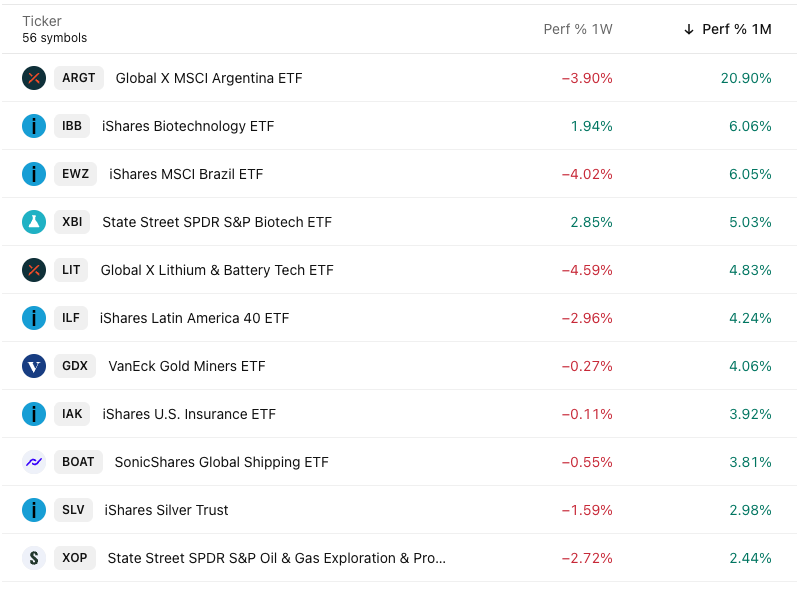
Task: Click the VanEck logo next to GDX
Action: tap(34, 366)
